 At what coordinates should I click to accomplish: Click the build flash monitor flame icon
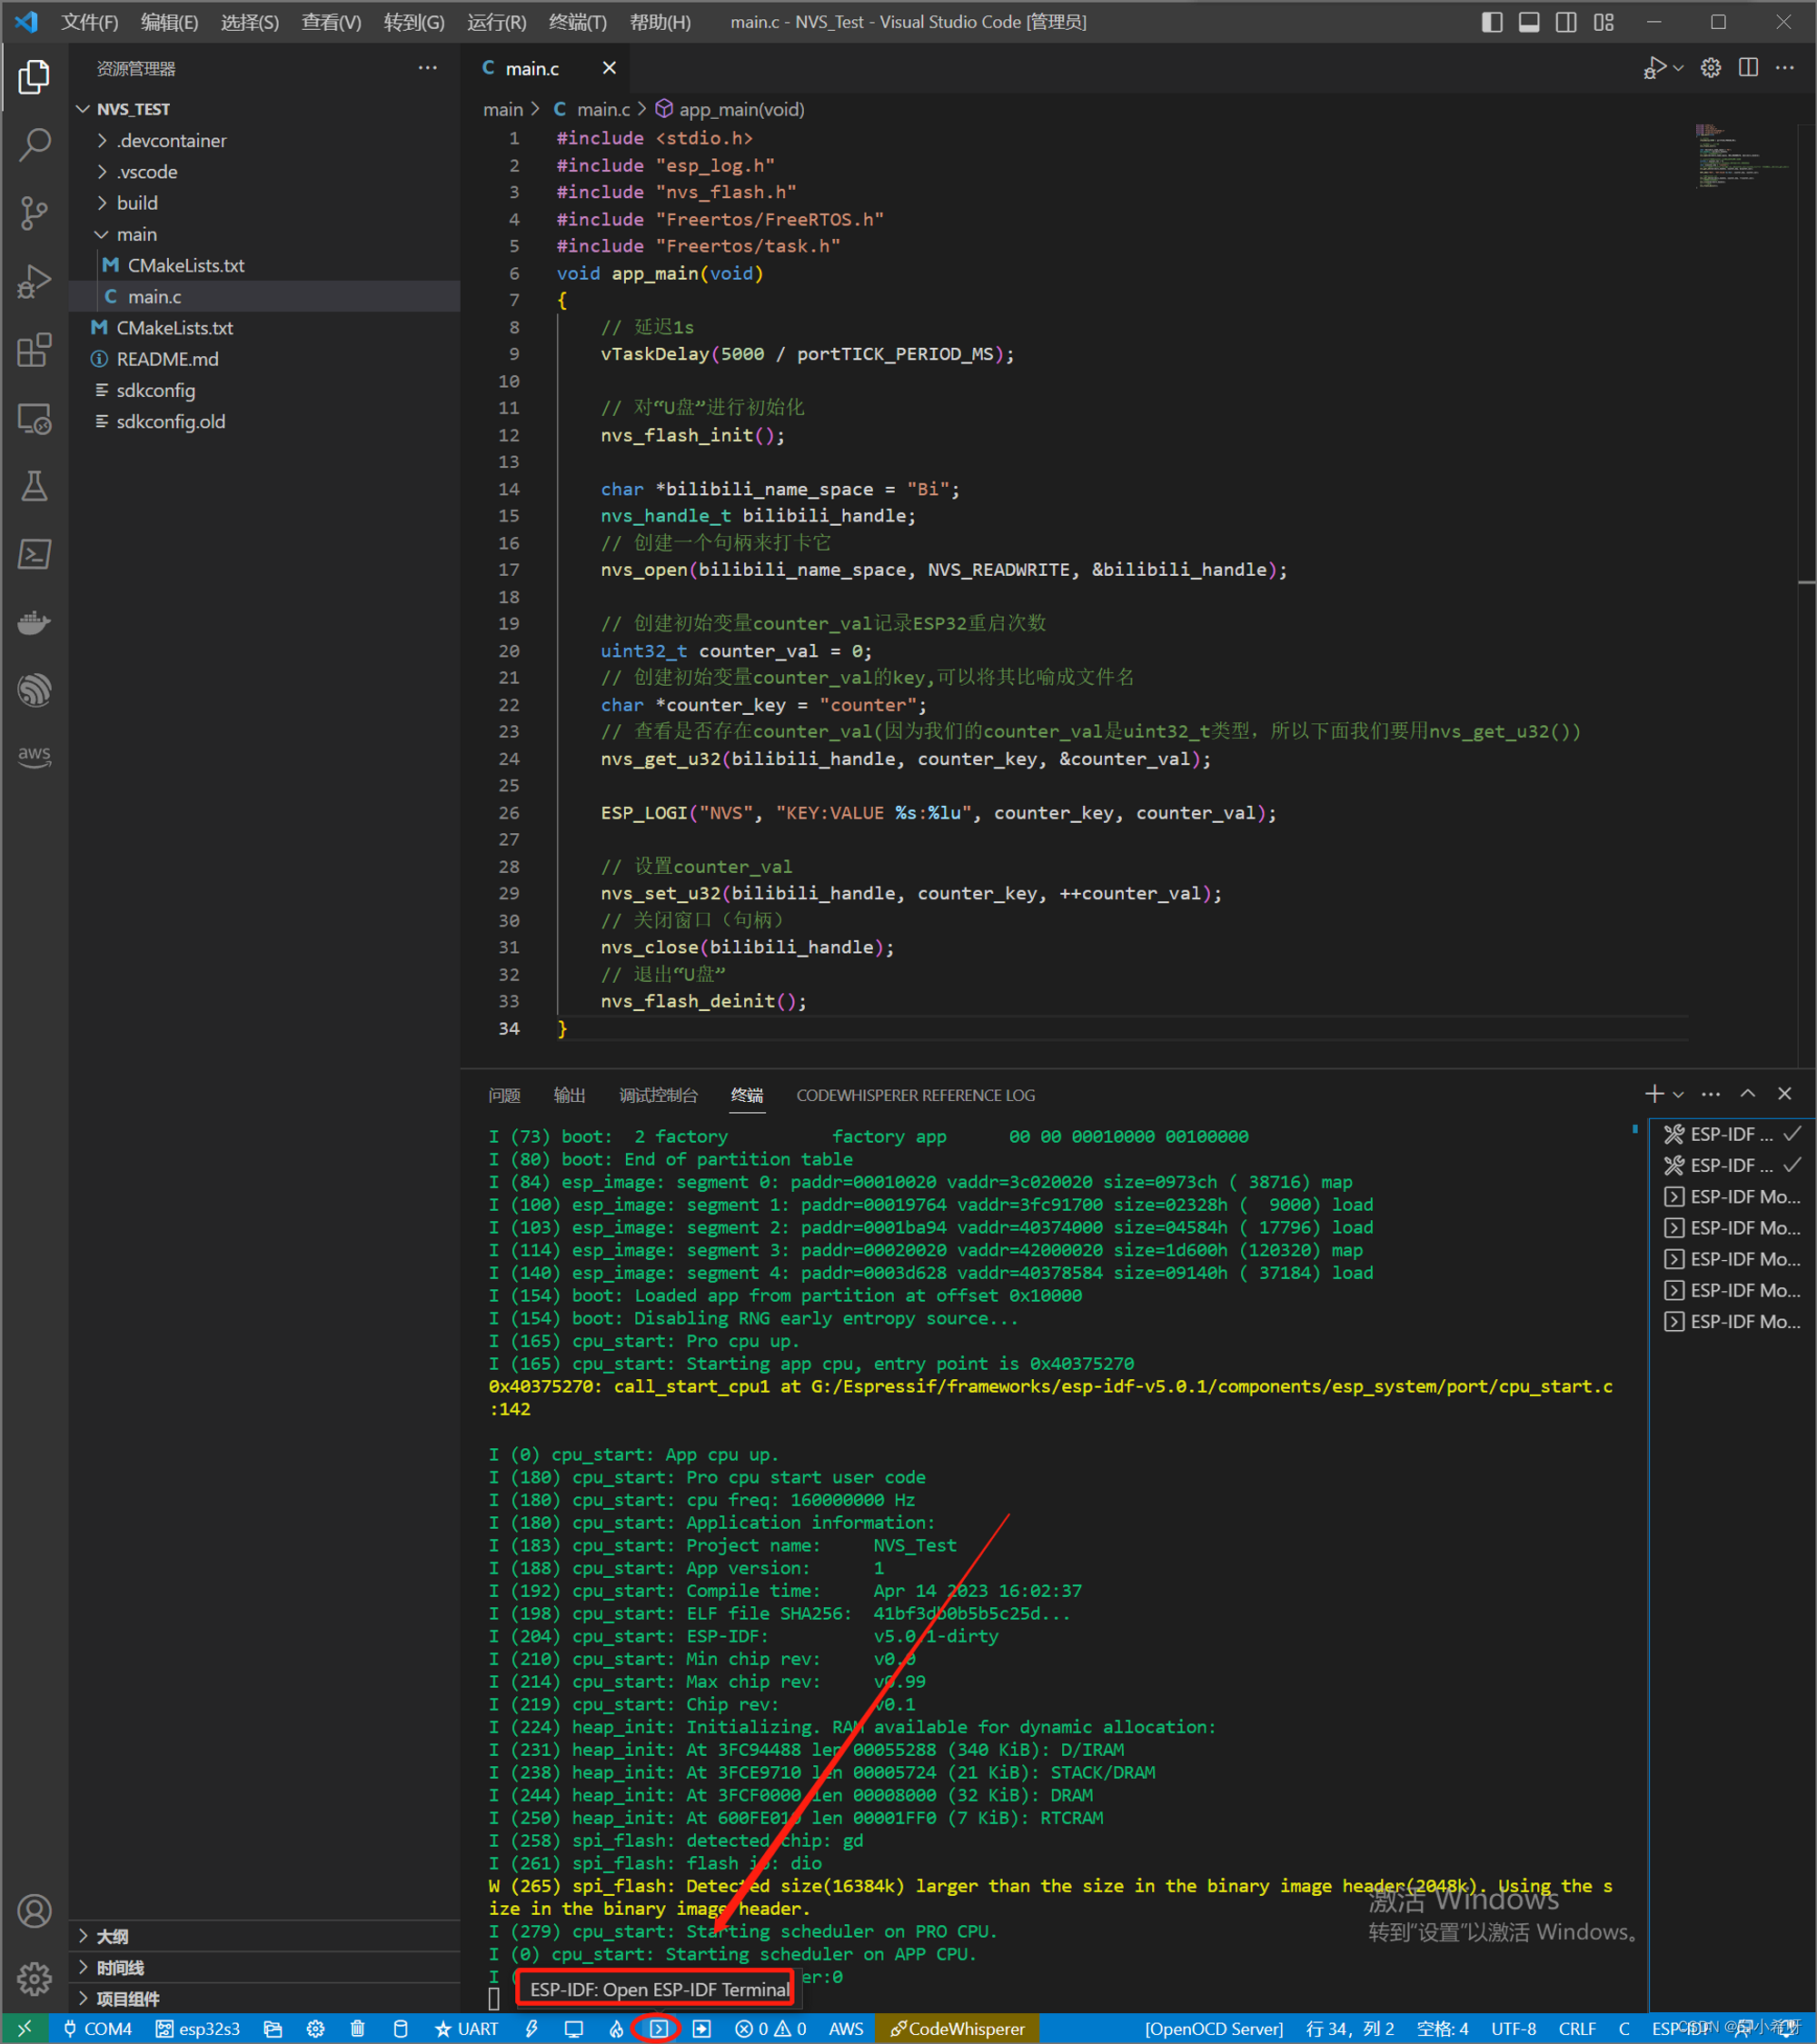[x=616, y=2029]
